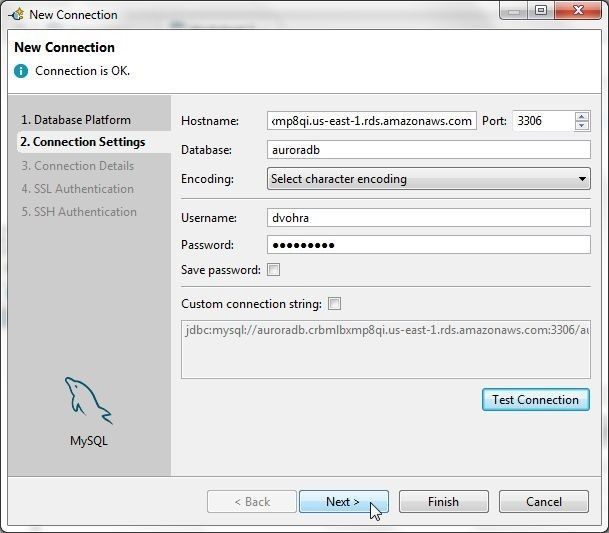609x533 pixels.
Task: Select step 4 SSL Authentication
Action: (x=77, y=189)
